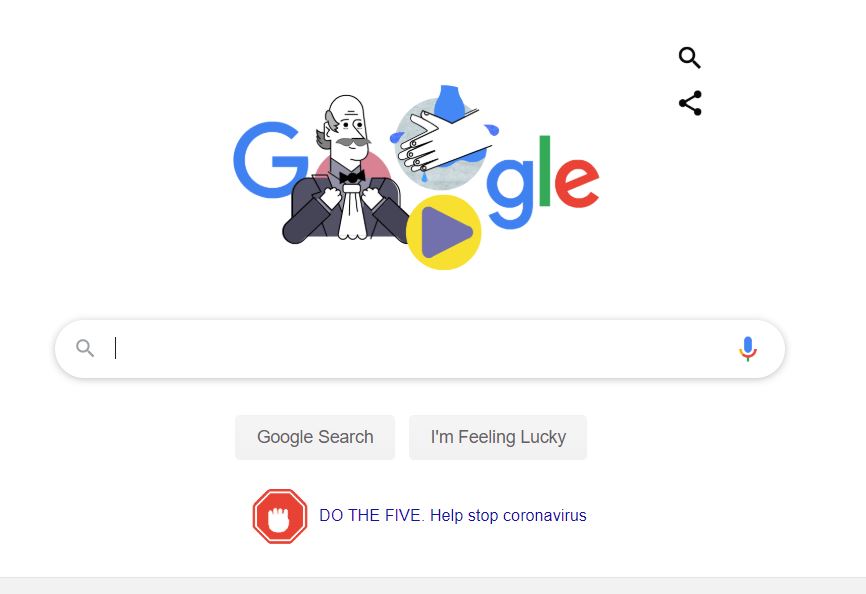This screenshot has height=594, width=866.
Task: Focus the main search text field
Action: pos(420,349)
